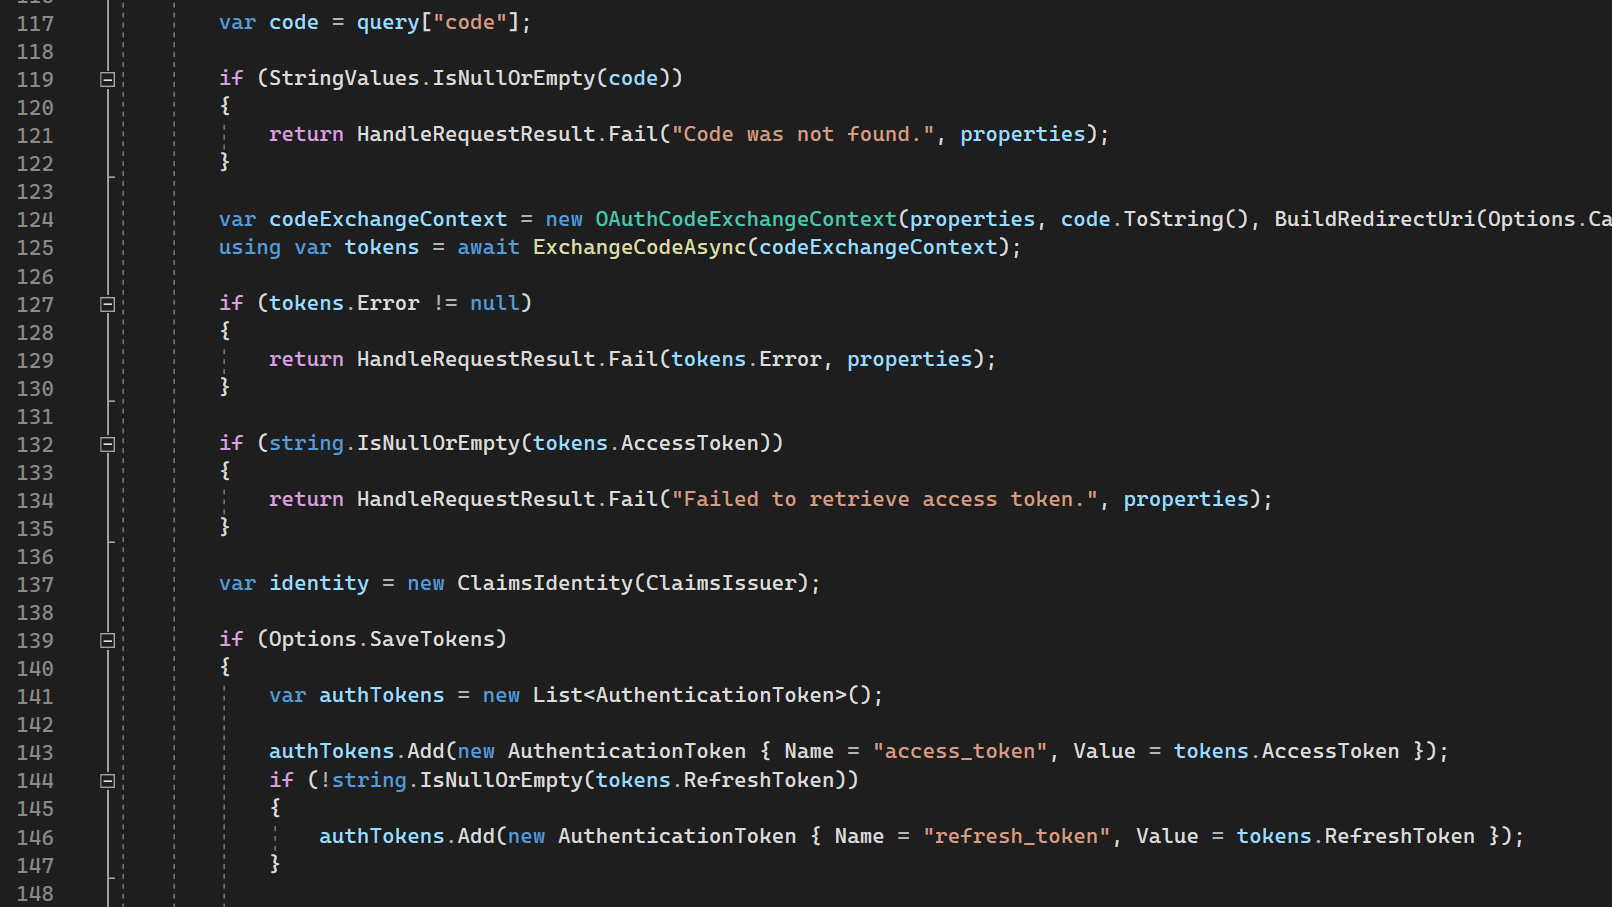The height and width of the screenshot is (907, 1612).
Task: Click the StringValues identifier on line 119
Action: point(344,78)
